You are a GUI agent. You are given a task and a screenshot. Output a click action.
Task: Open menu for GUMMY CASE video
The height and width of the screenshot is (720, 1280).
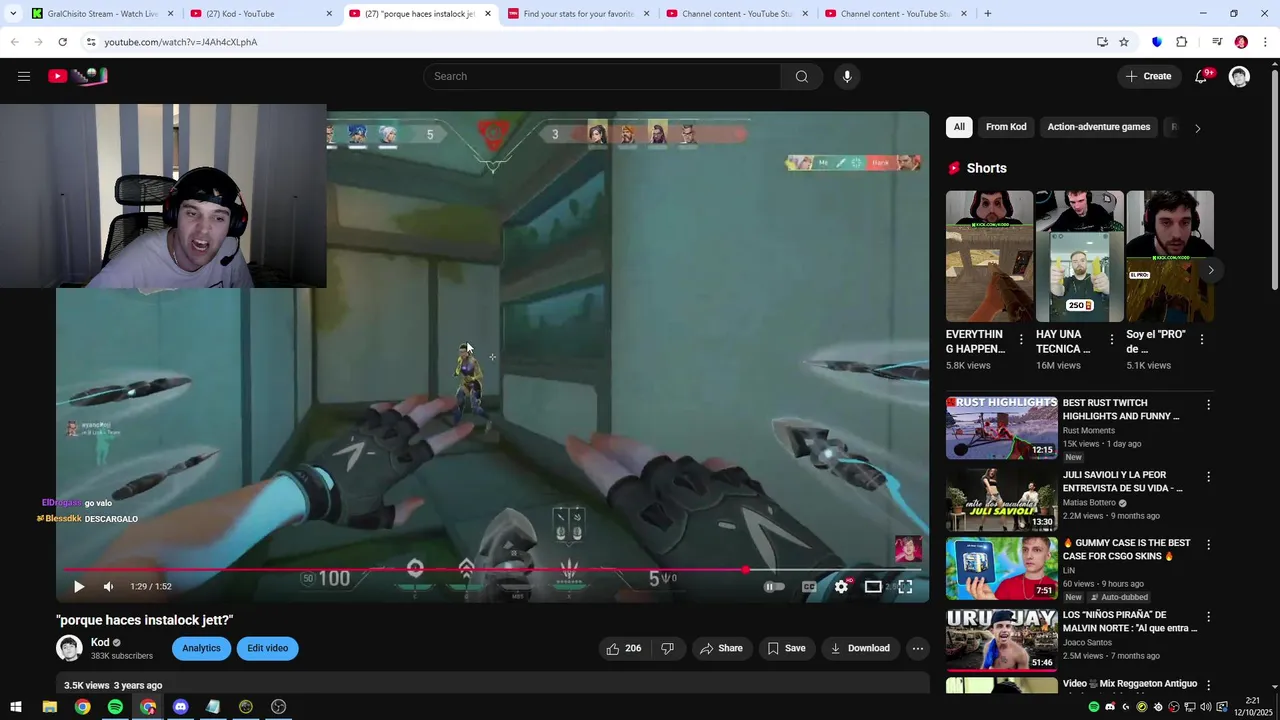[1208, 545]
